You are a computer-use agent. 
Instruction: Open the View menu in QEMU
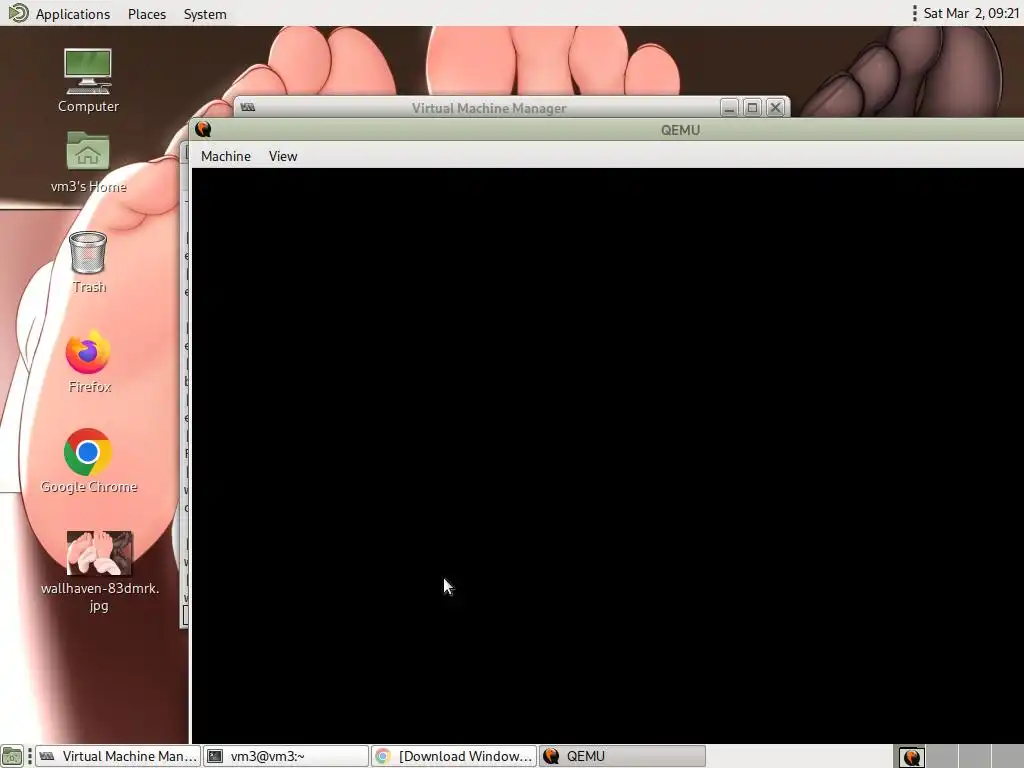pos(283,156)
